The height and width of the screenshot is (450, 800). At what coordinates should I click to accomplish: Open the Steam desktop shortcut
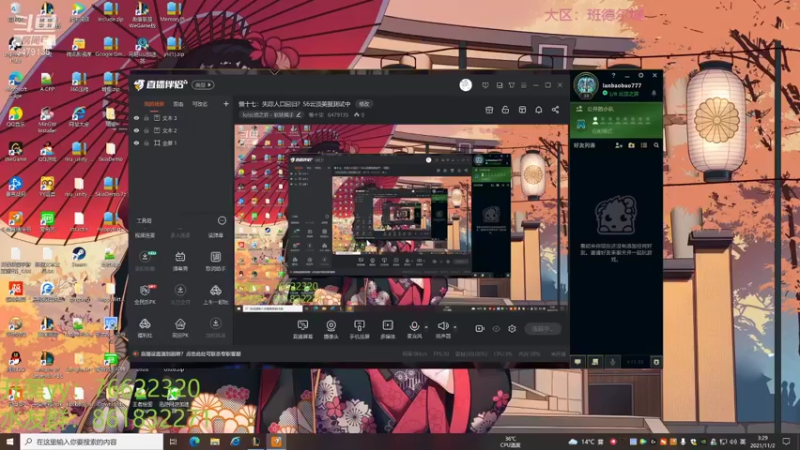click(x=78, y=256)
